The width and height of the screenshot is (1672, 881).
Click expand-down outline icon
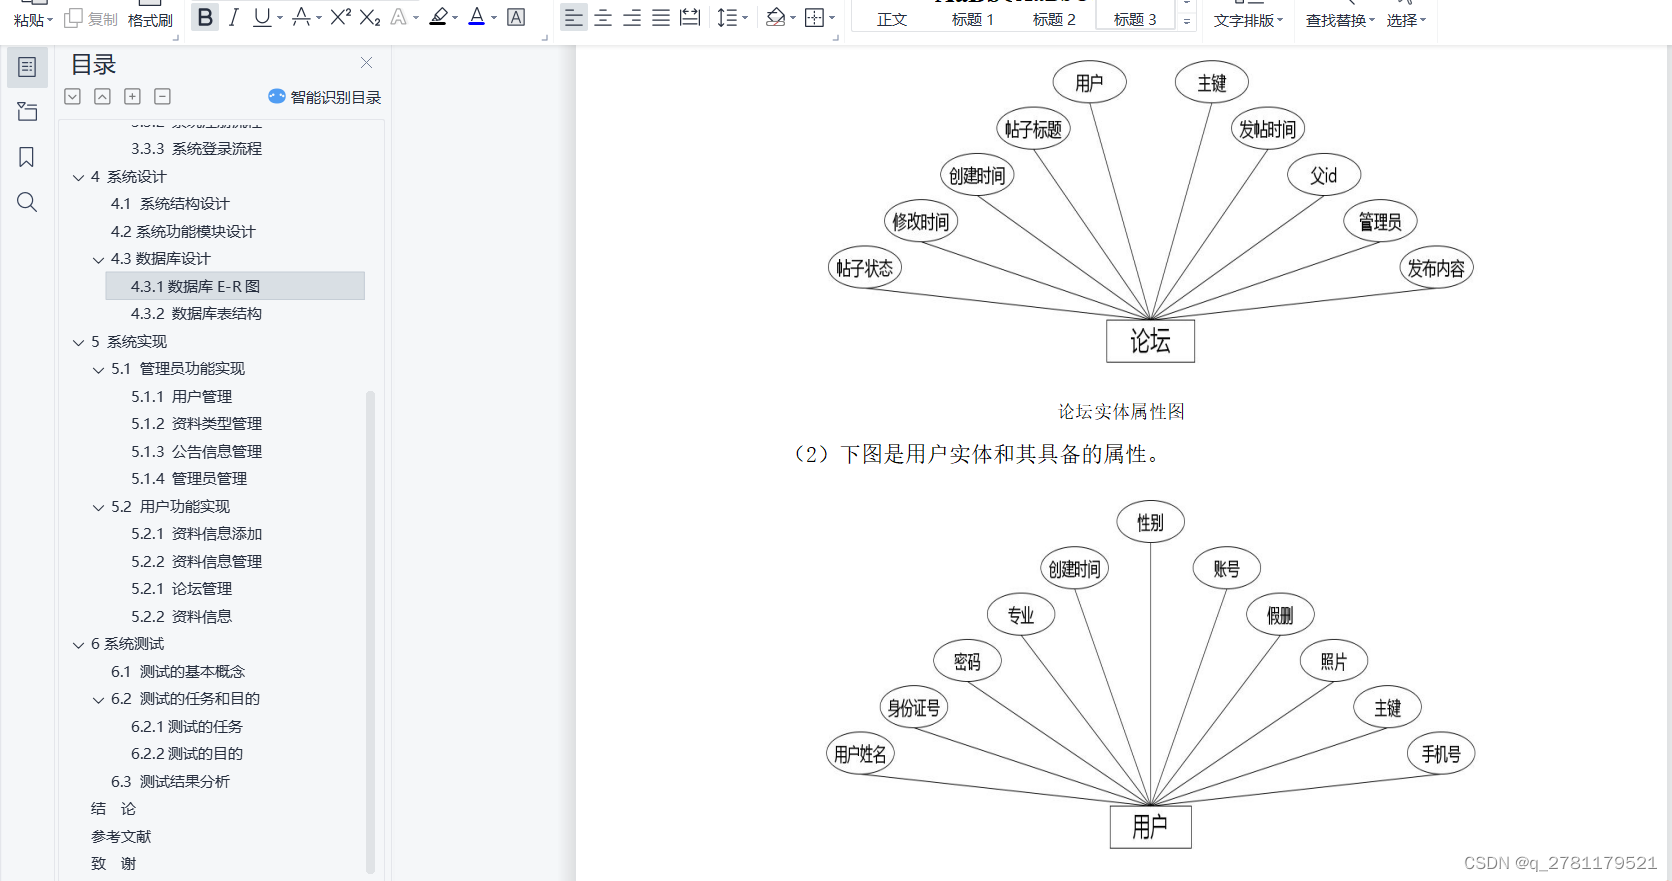[73, 96]
